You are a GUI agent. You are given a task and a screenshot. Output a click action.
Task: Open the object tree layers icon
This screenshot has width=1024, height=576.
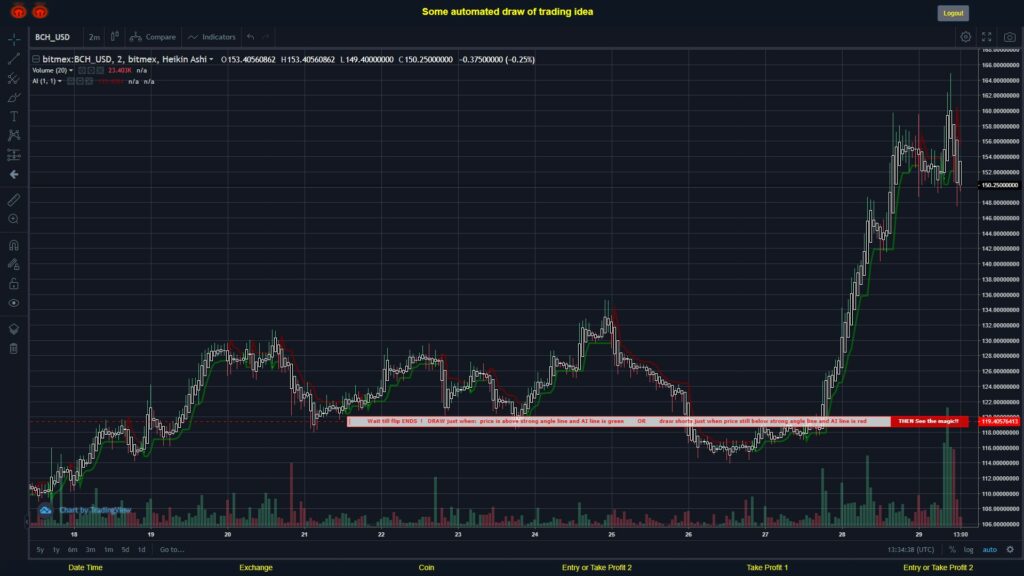click(x=14, y=329)
